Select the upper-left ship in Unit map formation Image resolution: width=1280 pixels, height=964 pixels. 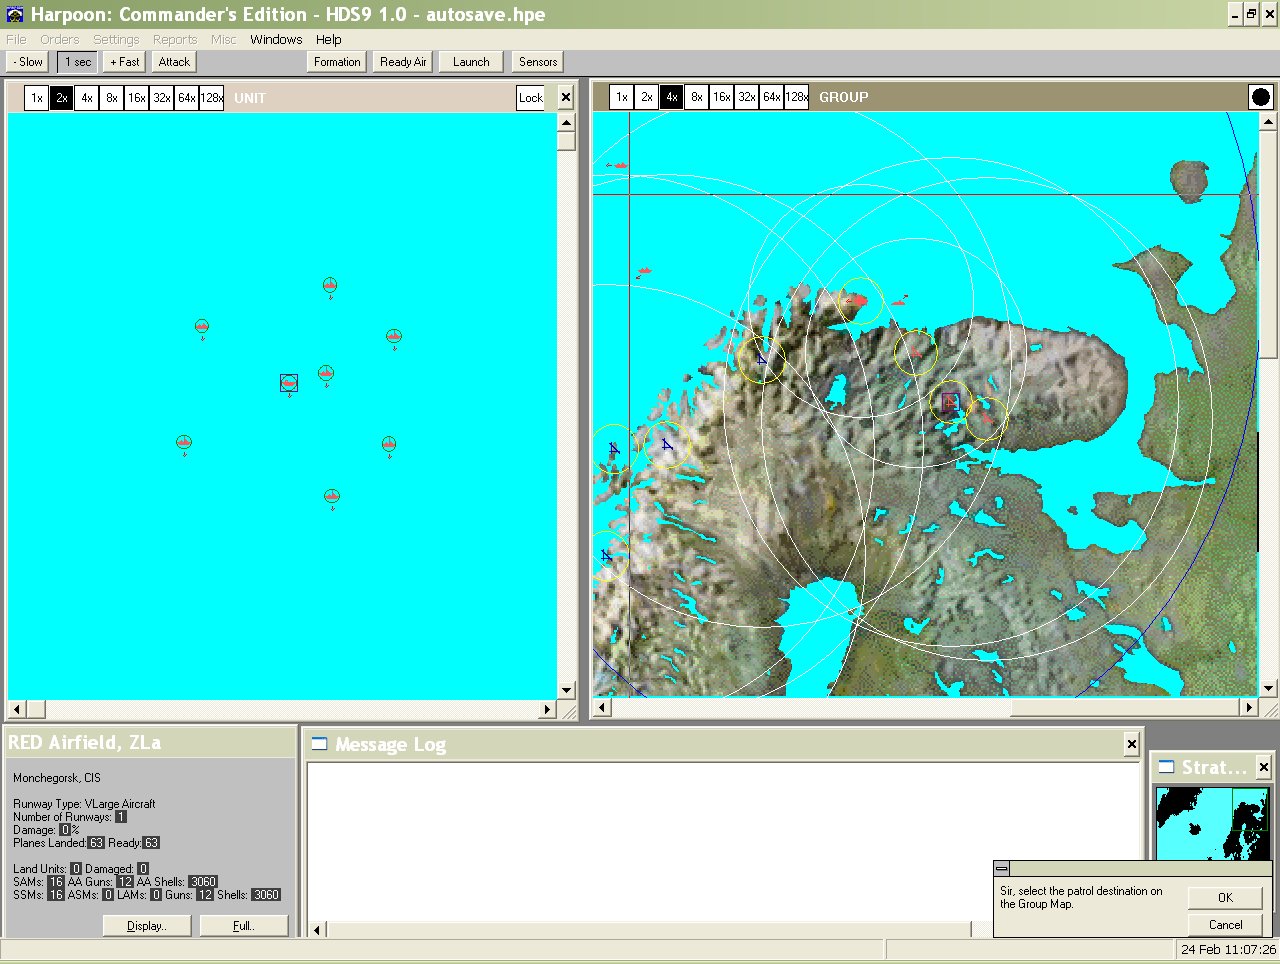202,327
